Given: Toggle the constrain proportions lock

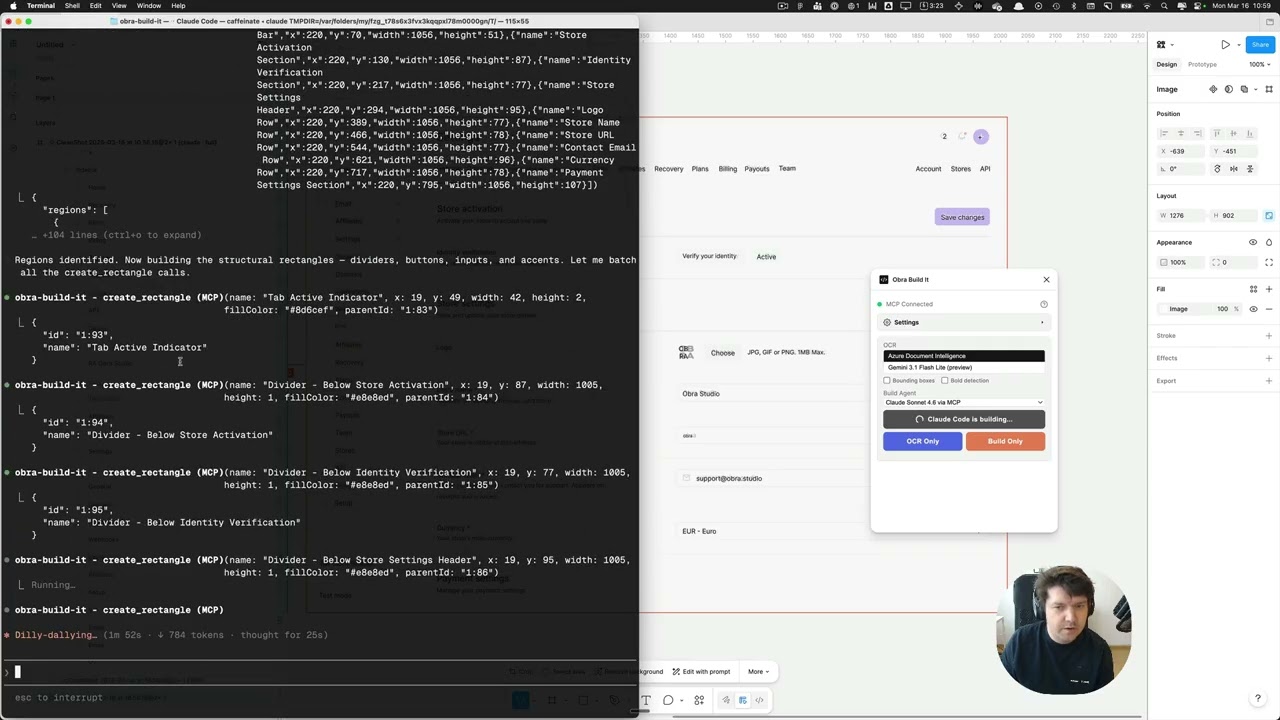Looking at the screenshot, I should [x=1269, y=216].
